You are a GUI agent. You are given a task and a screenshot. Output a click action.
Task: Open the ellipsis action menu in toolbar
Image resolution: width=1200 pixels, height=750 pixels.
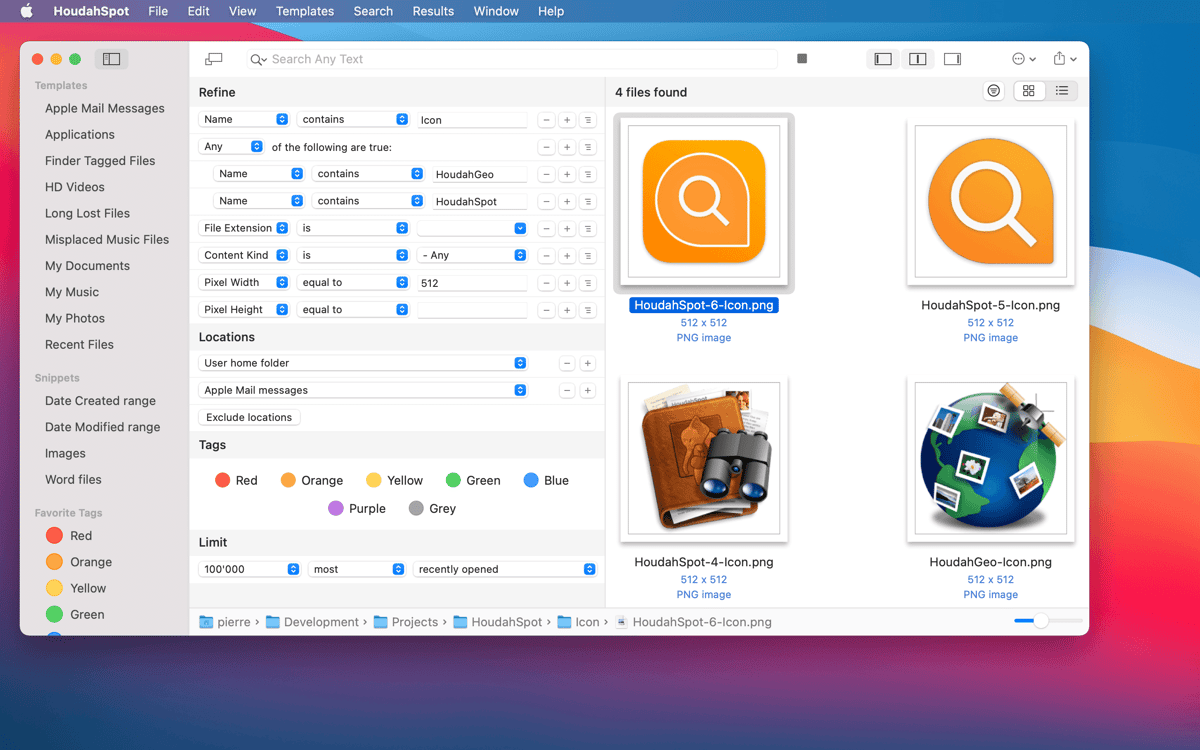pos(1023,59)
